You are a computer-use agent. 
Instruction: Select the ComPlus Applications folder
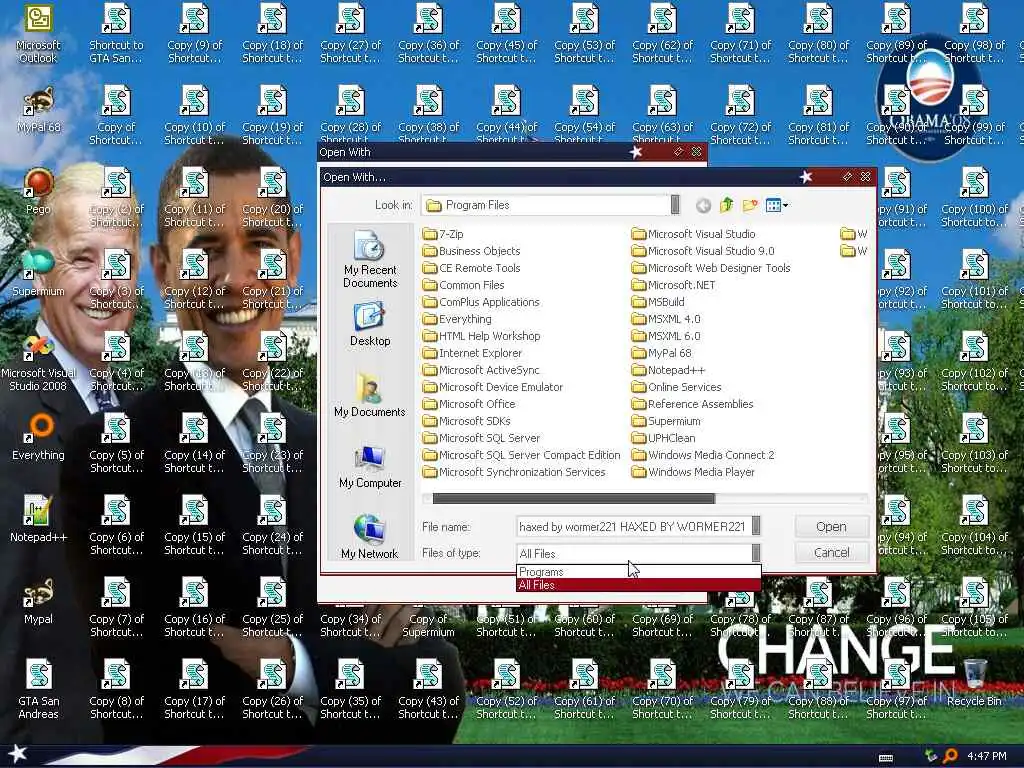[481, 302]
